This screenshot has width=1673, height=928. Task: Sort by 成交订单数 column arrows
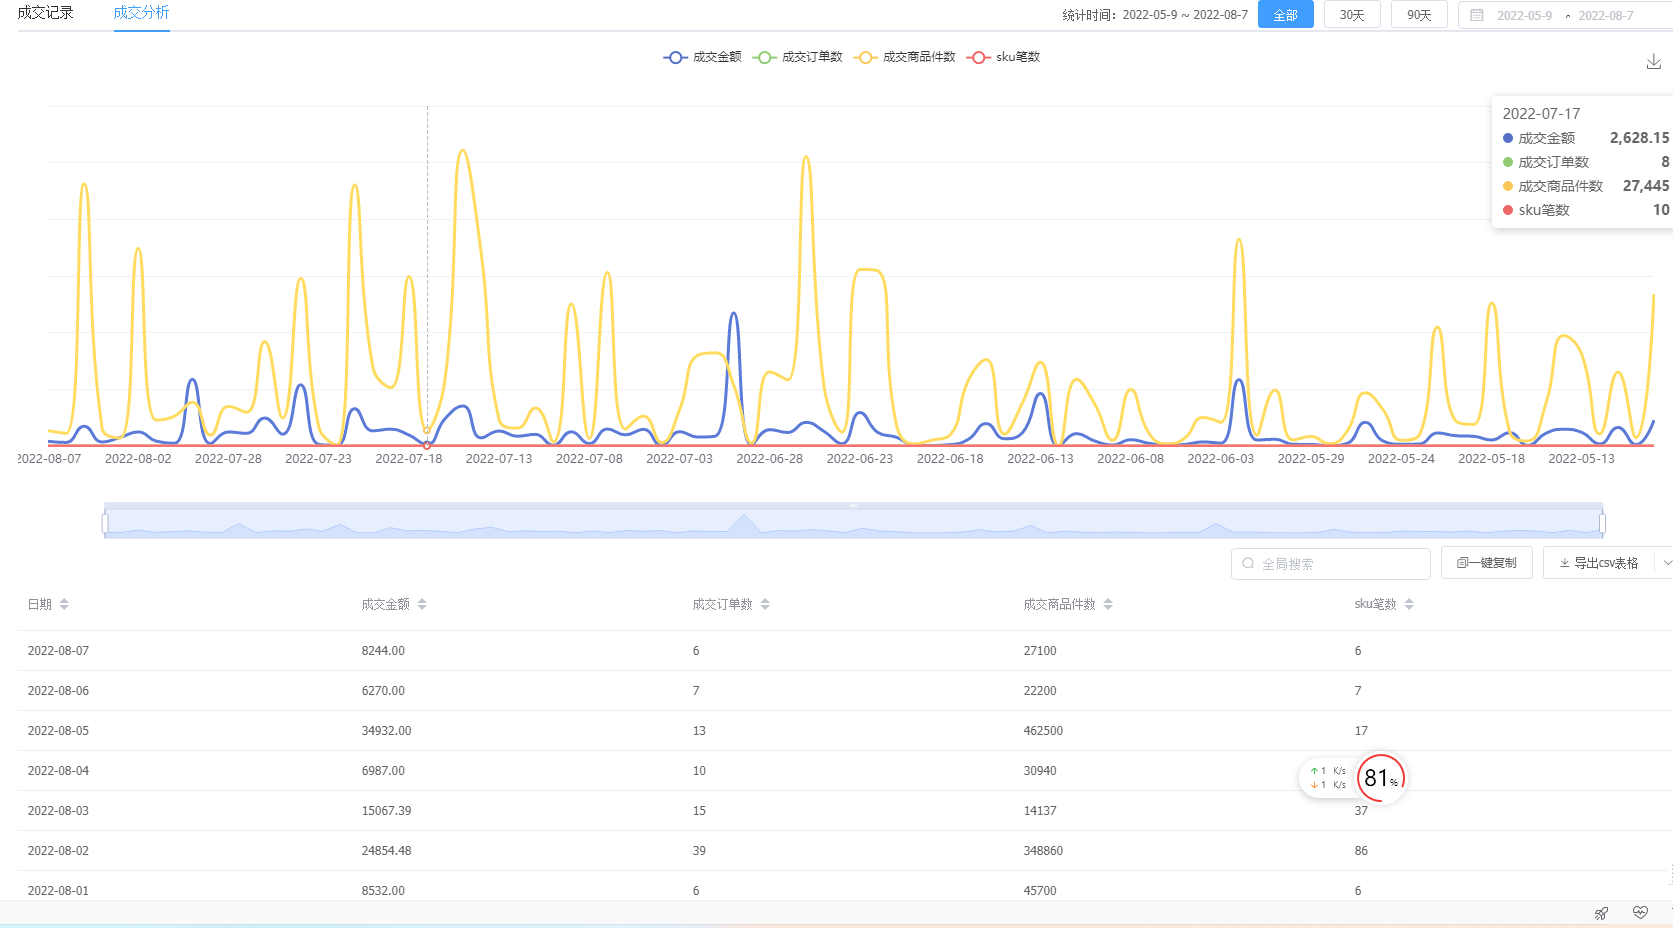click(765, 604)
